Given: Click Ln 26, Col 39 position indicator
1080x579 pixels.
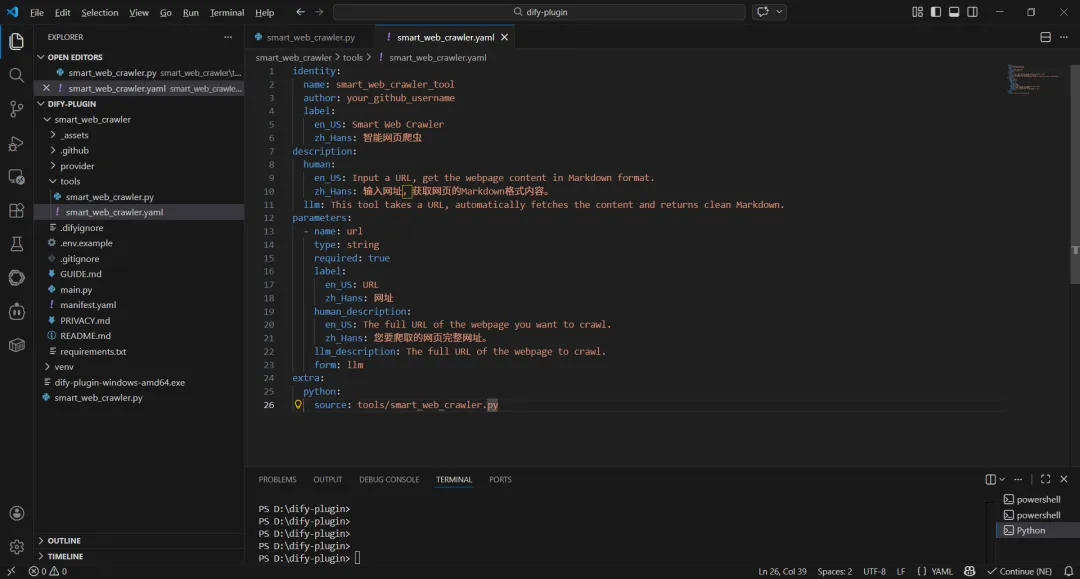Looking at the screenshot, I should (x=782, y=571).
